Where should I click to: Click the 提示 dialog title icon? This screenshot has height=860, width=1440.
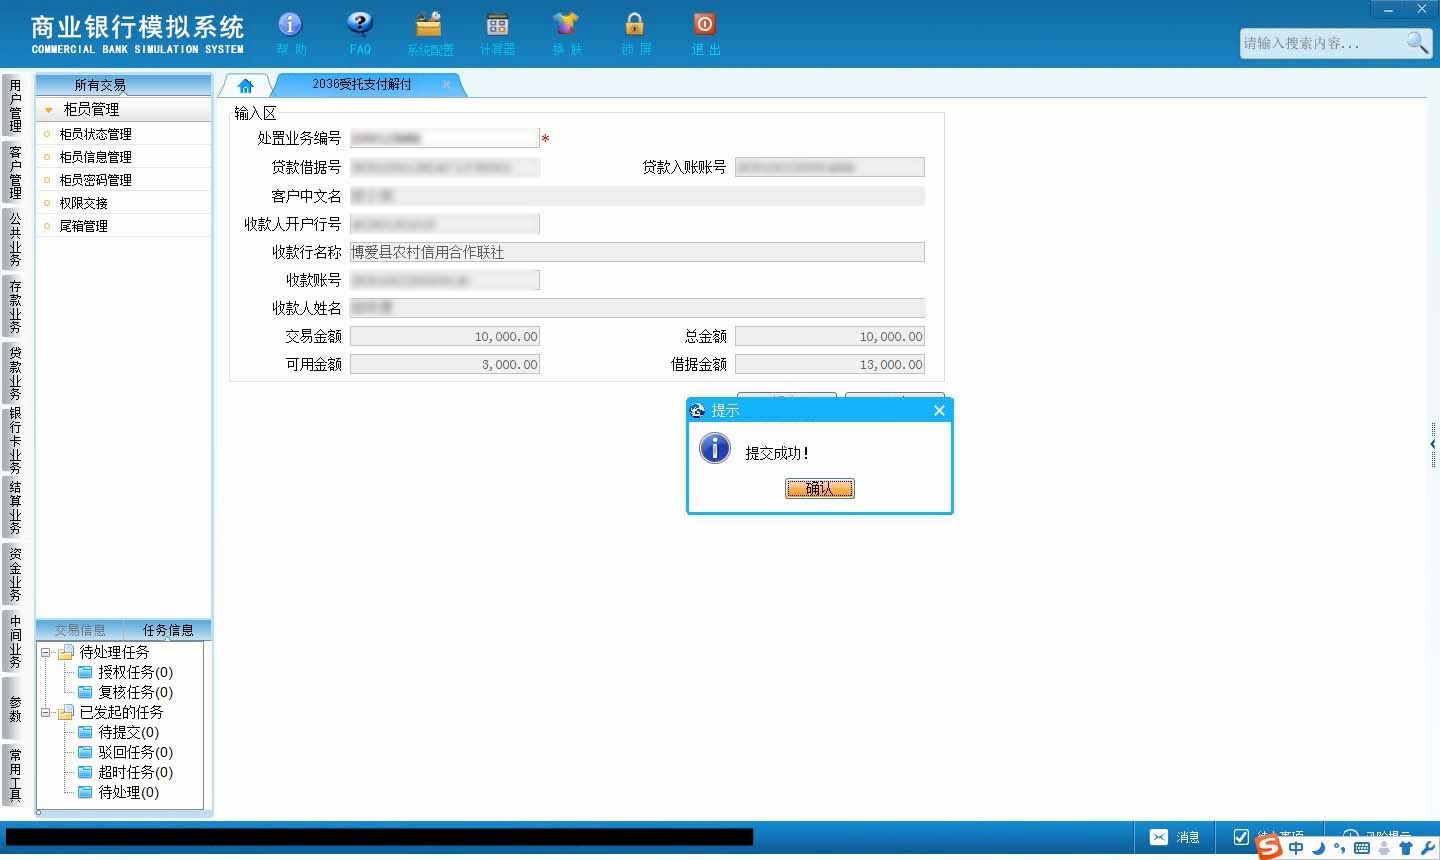click(x=698, y=410)
